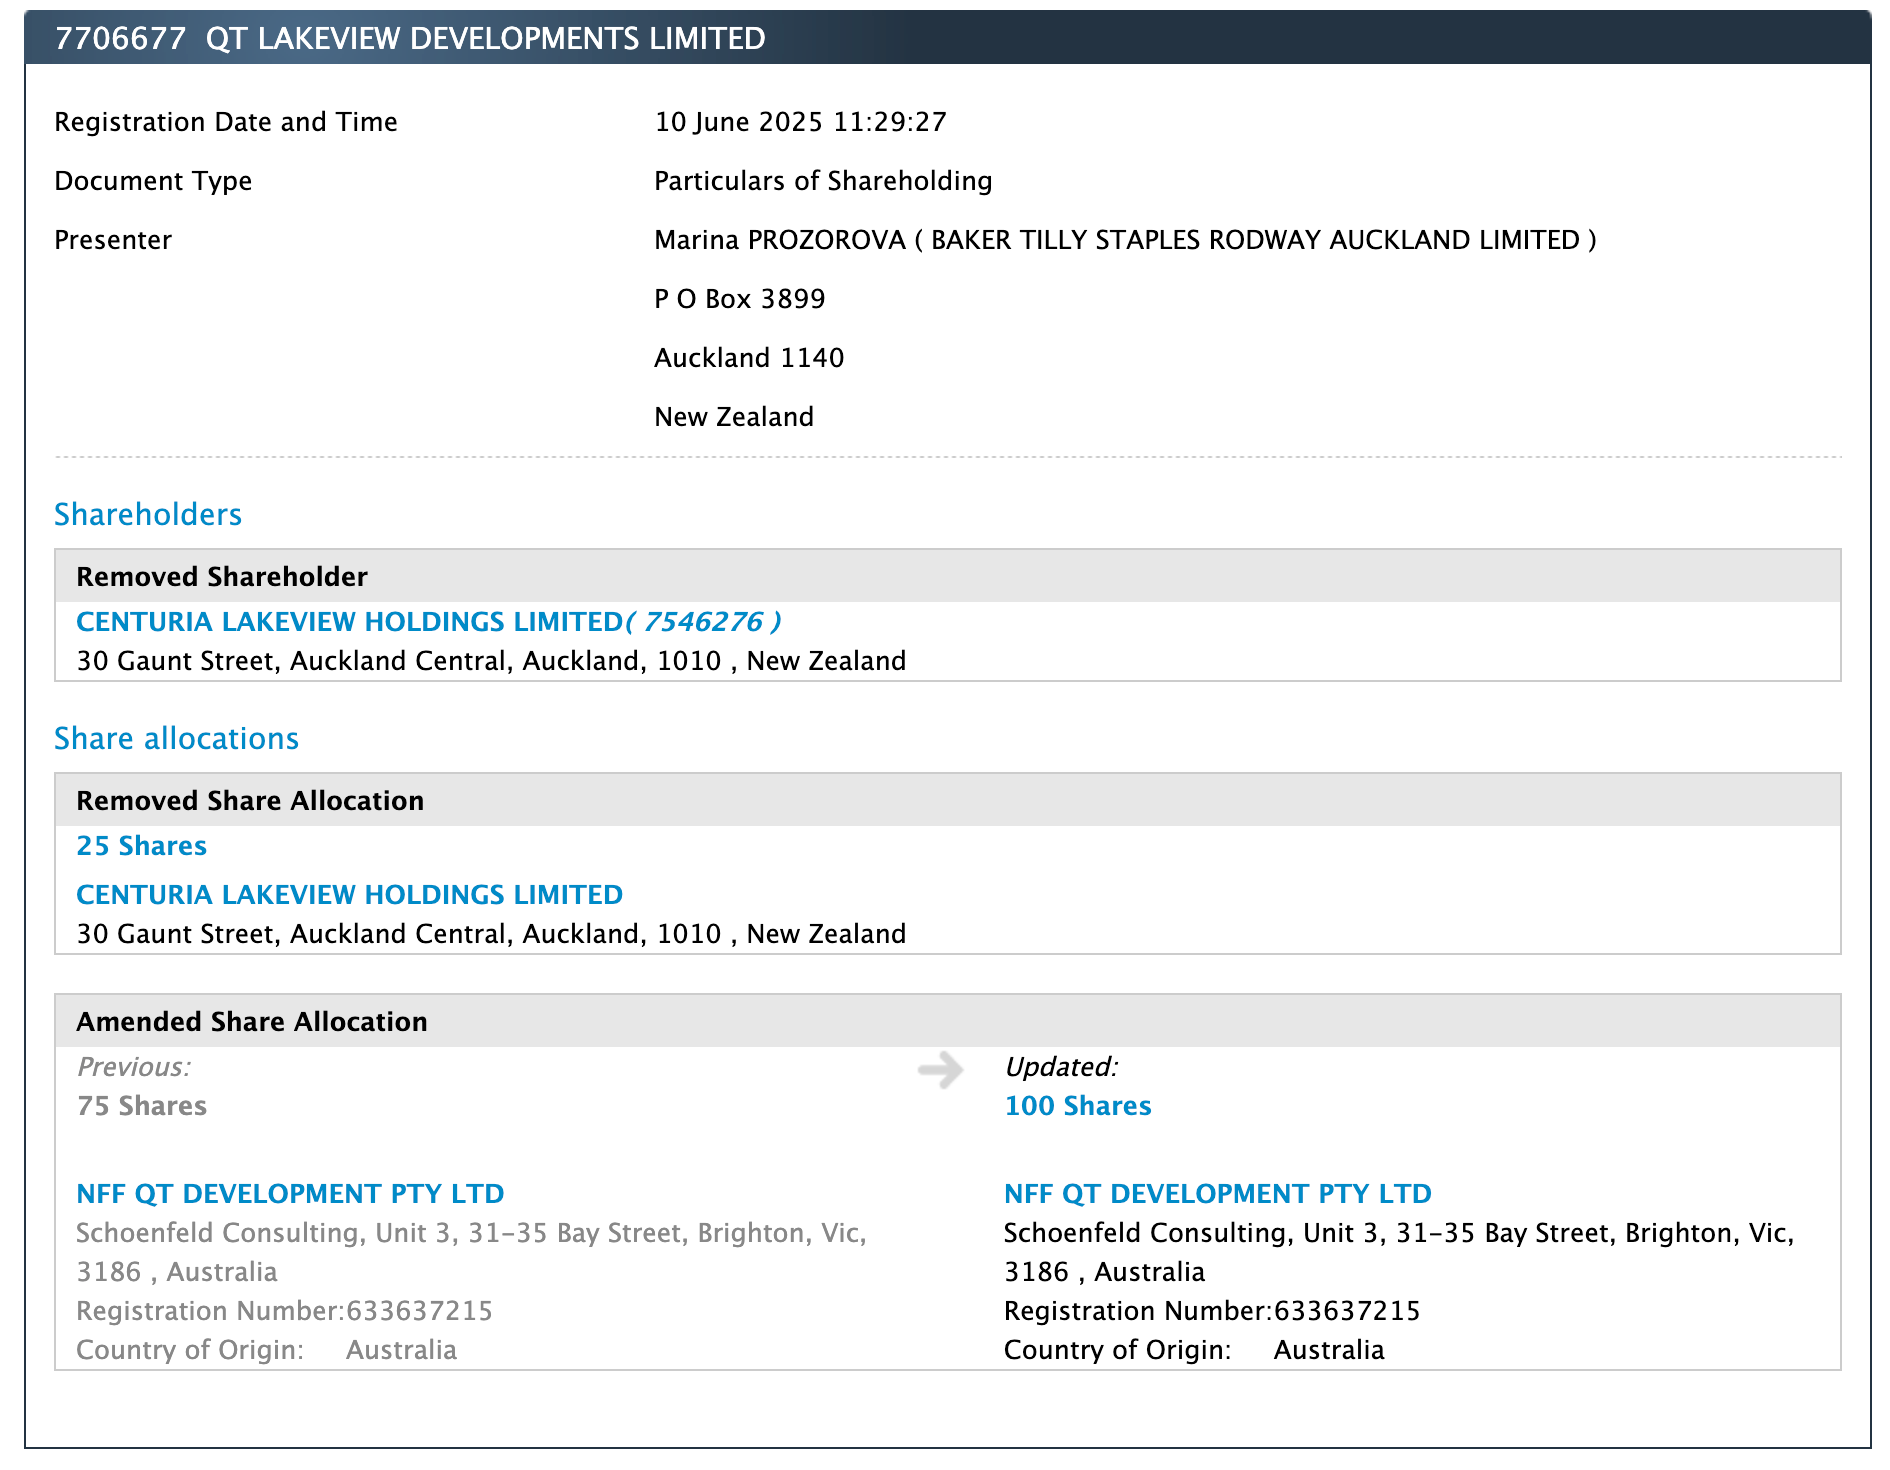1890x1470 pixels.
Task: Click the Amended Share Allocation header bar
Action: (x=947, y=1021)
